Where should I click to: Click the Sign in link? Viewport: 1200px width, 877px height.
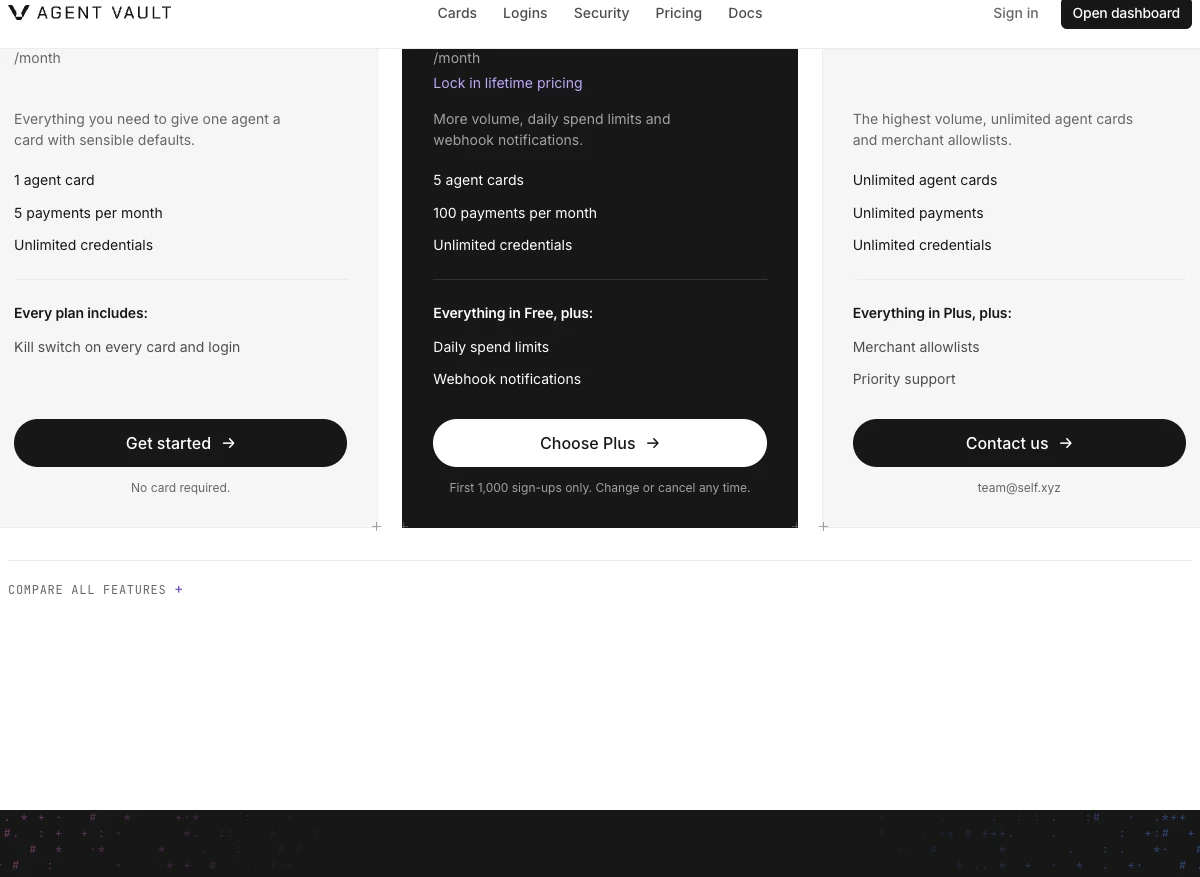[x=1015, y=13]
